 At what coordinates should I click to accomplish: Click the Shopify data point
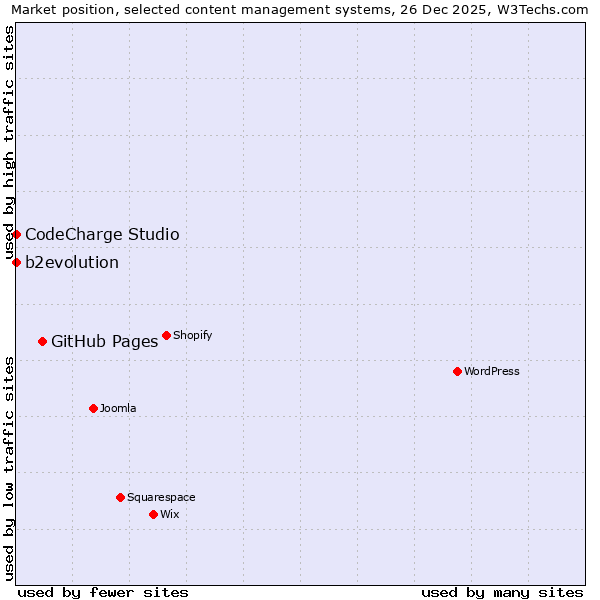[x=166, y=336]
